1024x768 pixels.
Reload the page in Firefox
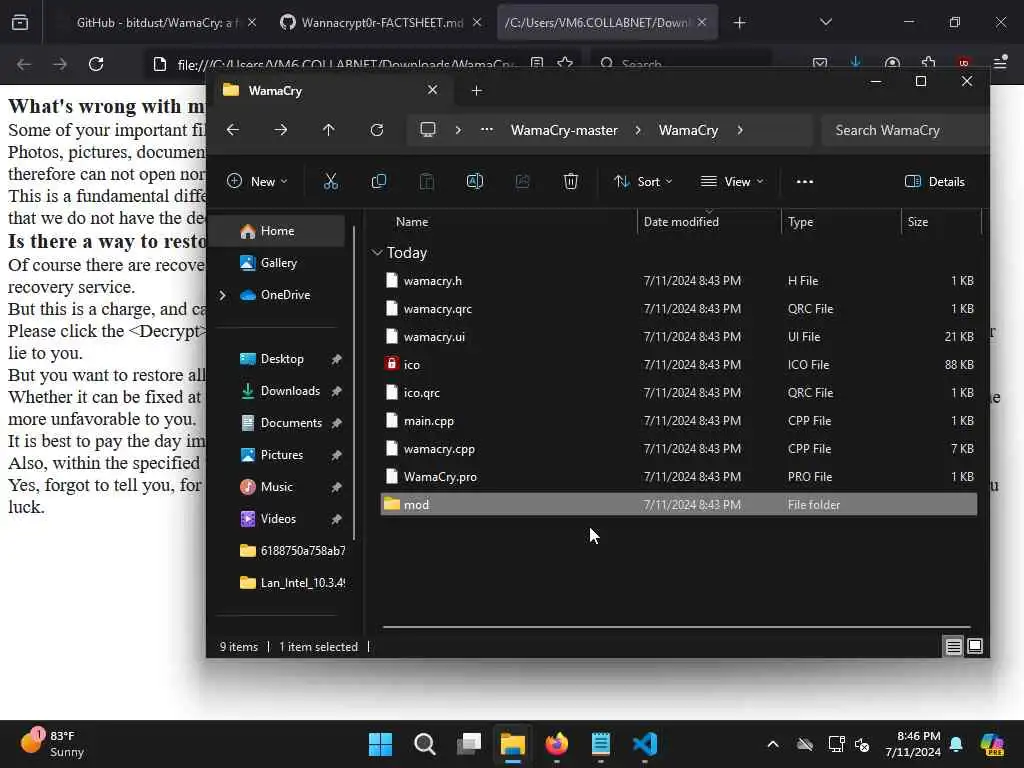pyautogui.click(x=96, y=64)
